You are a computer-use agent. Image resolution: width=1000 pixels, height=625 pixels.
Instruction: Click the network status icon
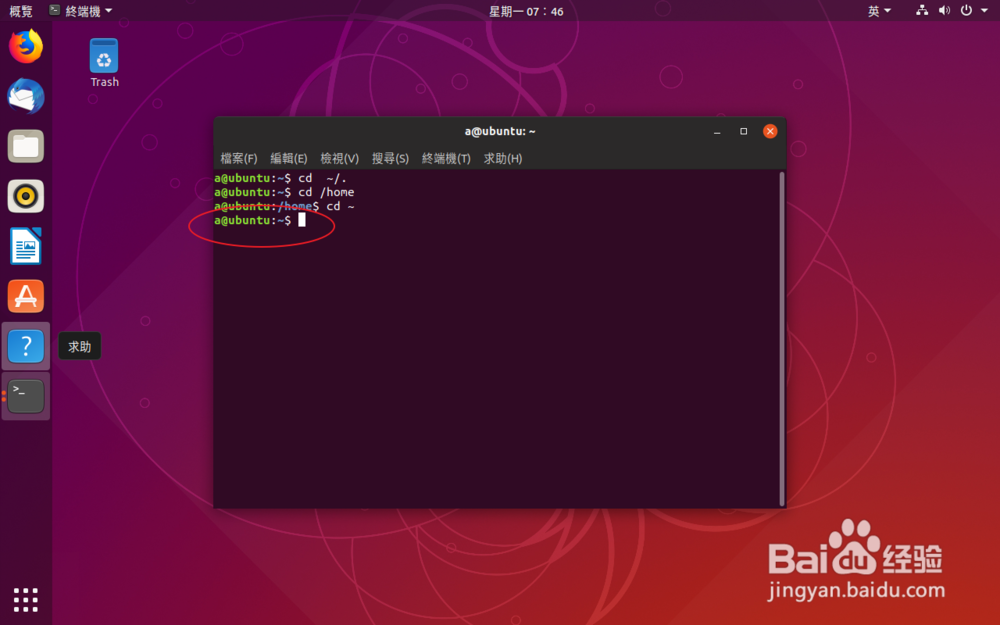[x=922, y=10]
